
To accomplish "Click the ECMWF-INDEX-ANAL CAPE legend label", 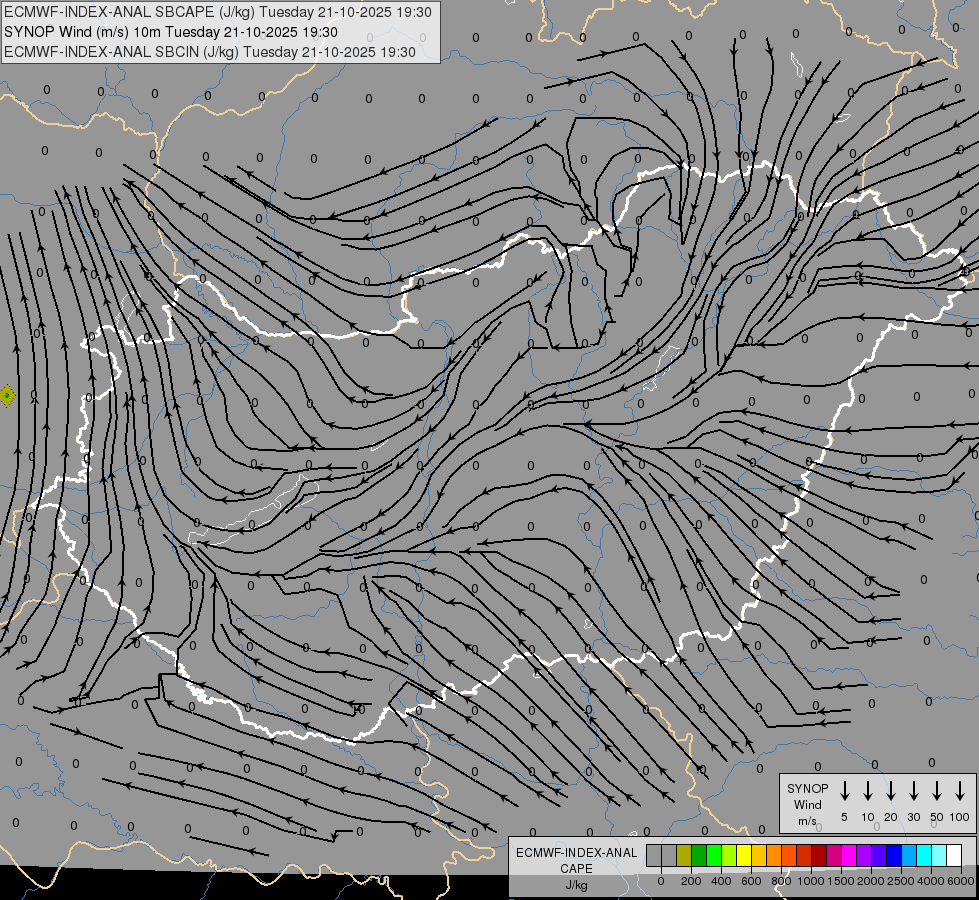I will [576, 860].
